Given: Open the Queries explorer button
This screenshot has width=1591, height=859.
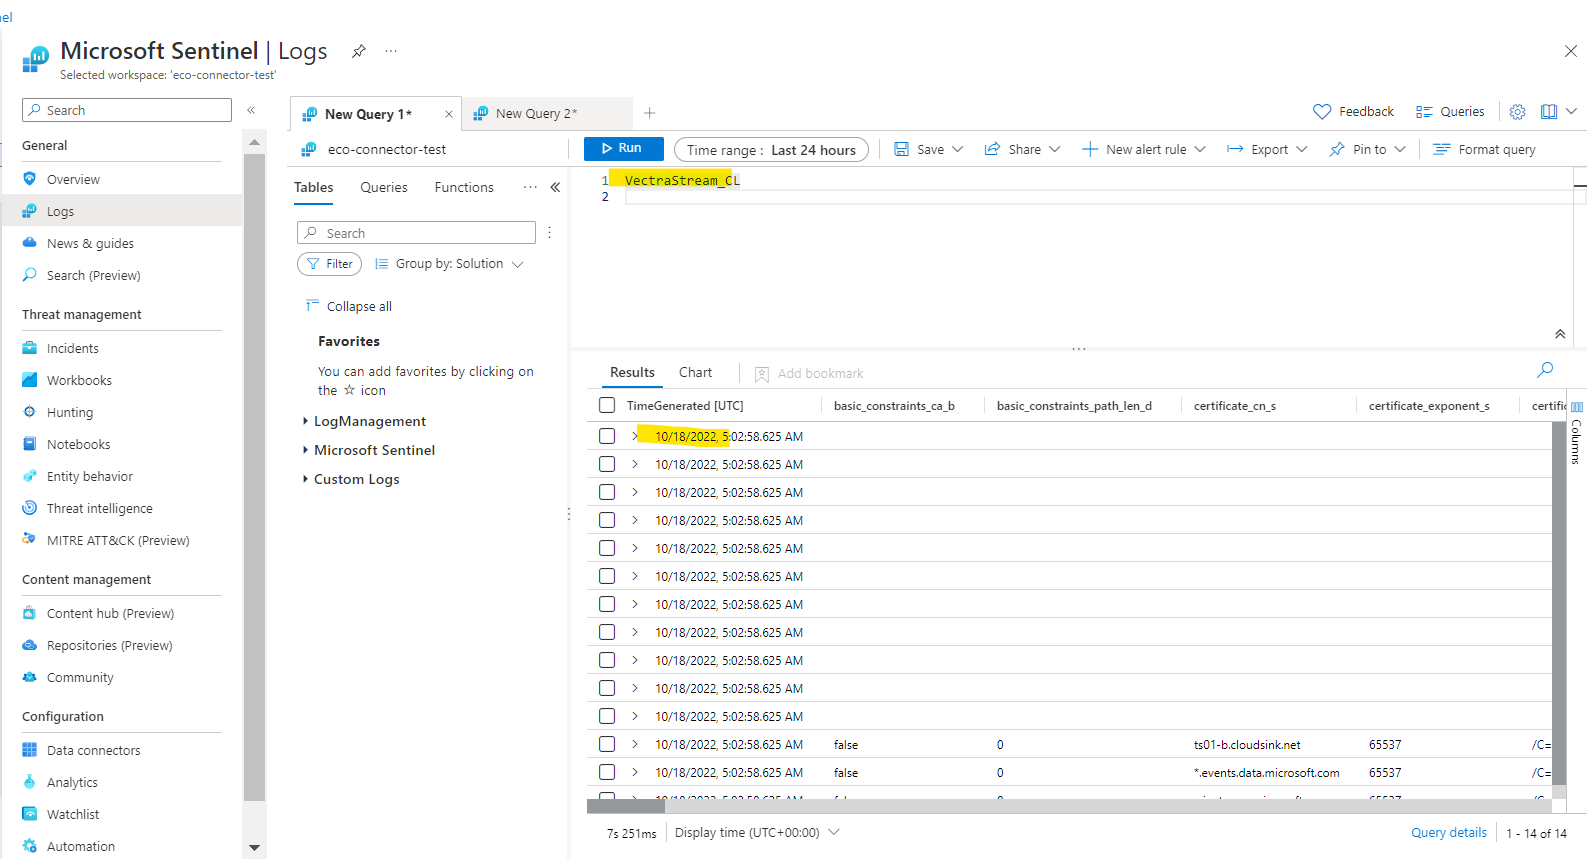Looking at the screenshot, I should point(1450,112).
